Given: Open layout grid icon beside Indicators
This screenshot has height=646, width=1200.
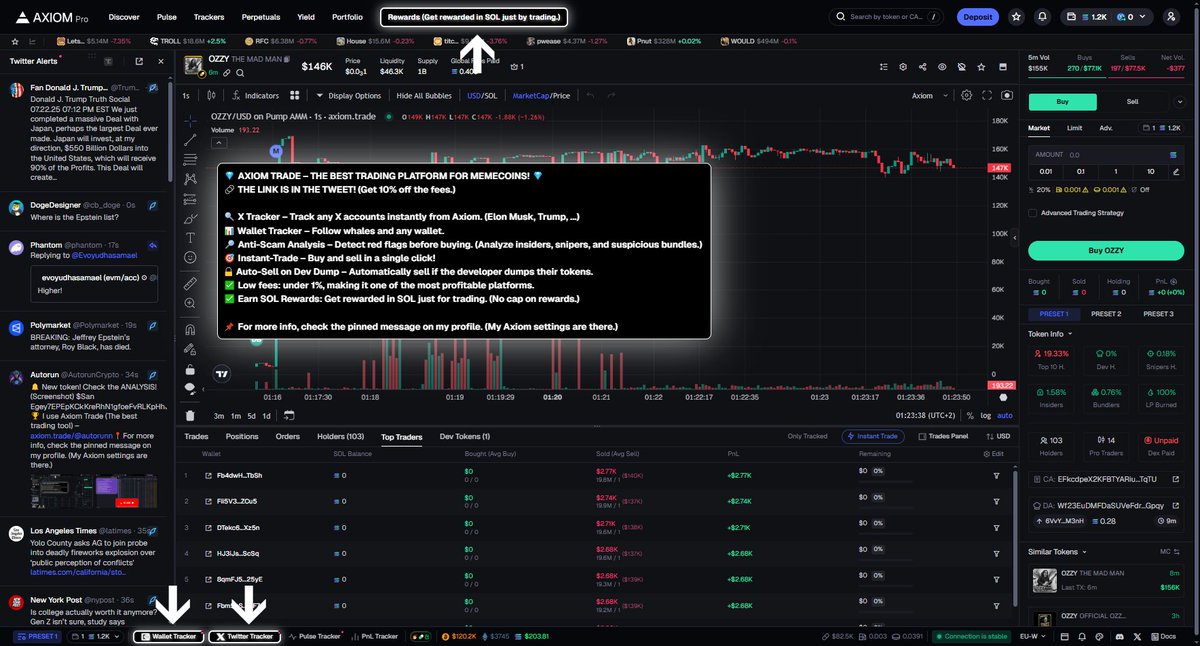Looking at the screenshot, I should tap(295, 96).
